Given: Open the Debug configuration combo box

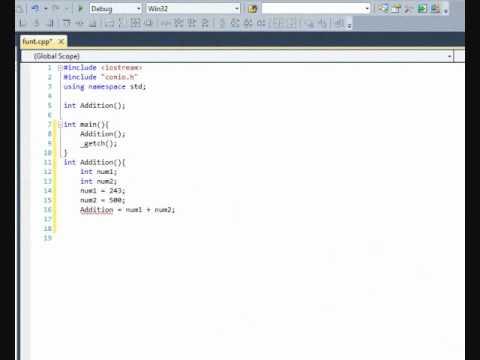Looking at the screenshot, I should 116,8.
